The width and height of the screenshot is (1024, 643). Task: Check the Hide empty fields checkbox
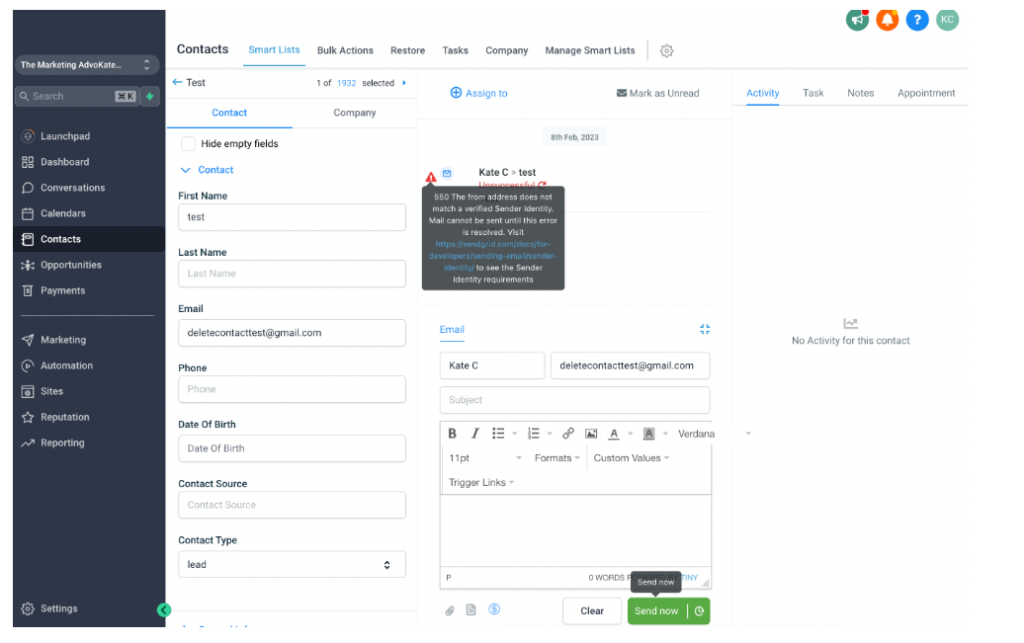188,144
